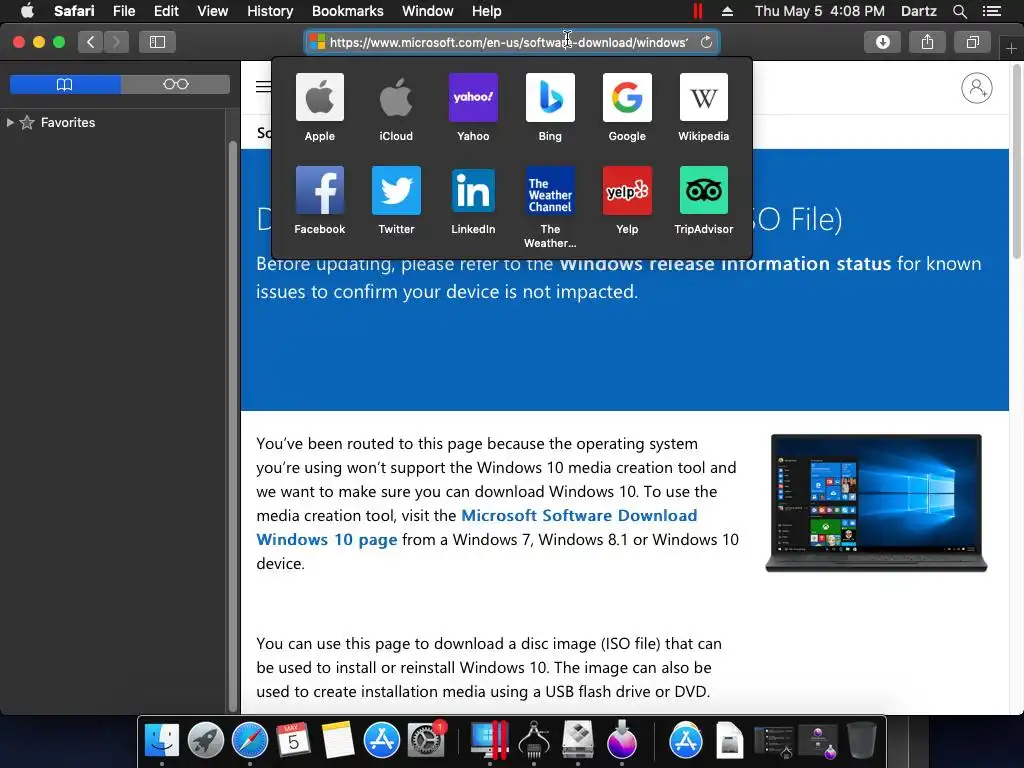
Task: Open the Wikipedia favorite tile
Action: pos(703,108)
